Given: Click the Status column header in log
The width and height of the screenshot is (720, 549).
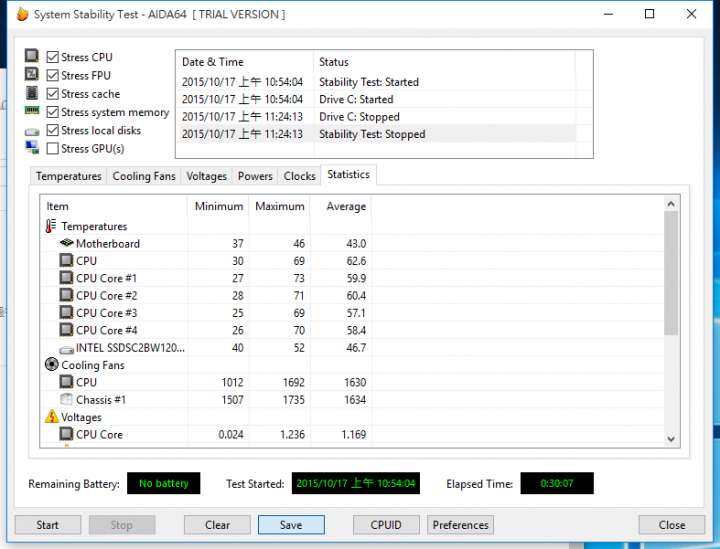Looking at the screenshot, I should 444,62.
